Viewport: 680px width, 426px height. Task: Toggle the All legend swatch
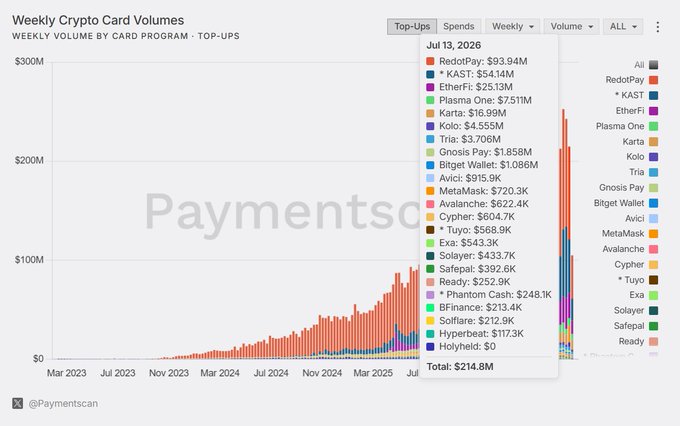654,65
